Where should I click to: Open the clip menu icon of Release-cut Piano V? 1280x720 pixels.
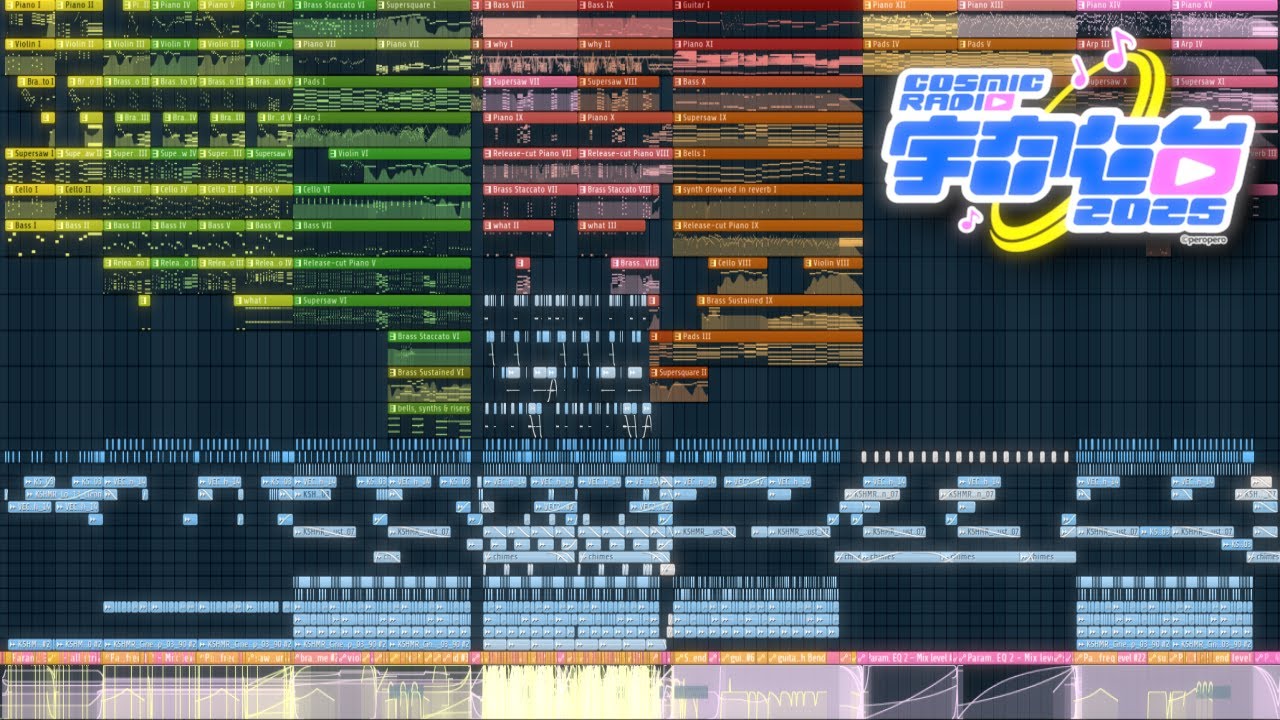point(298,263)
